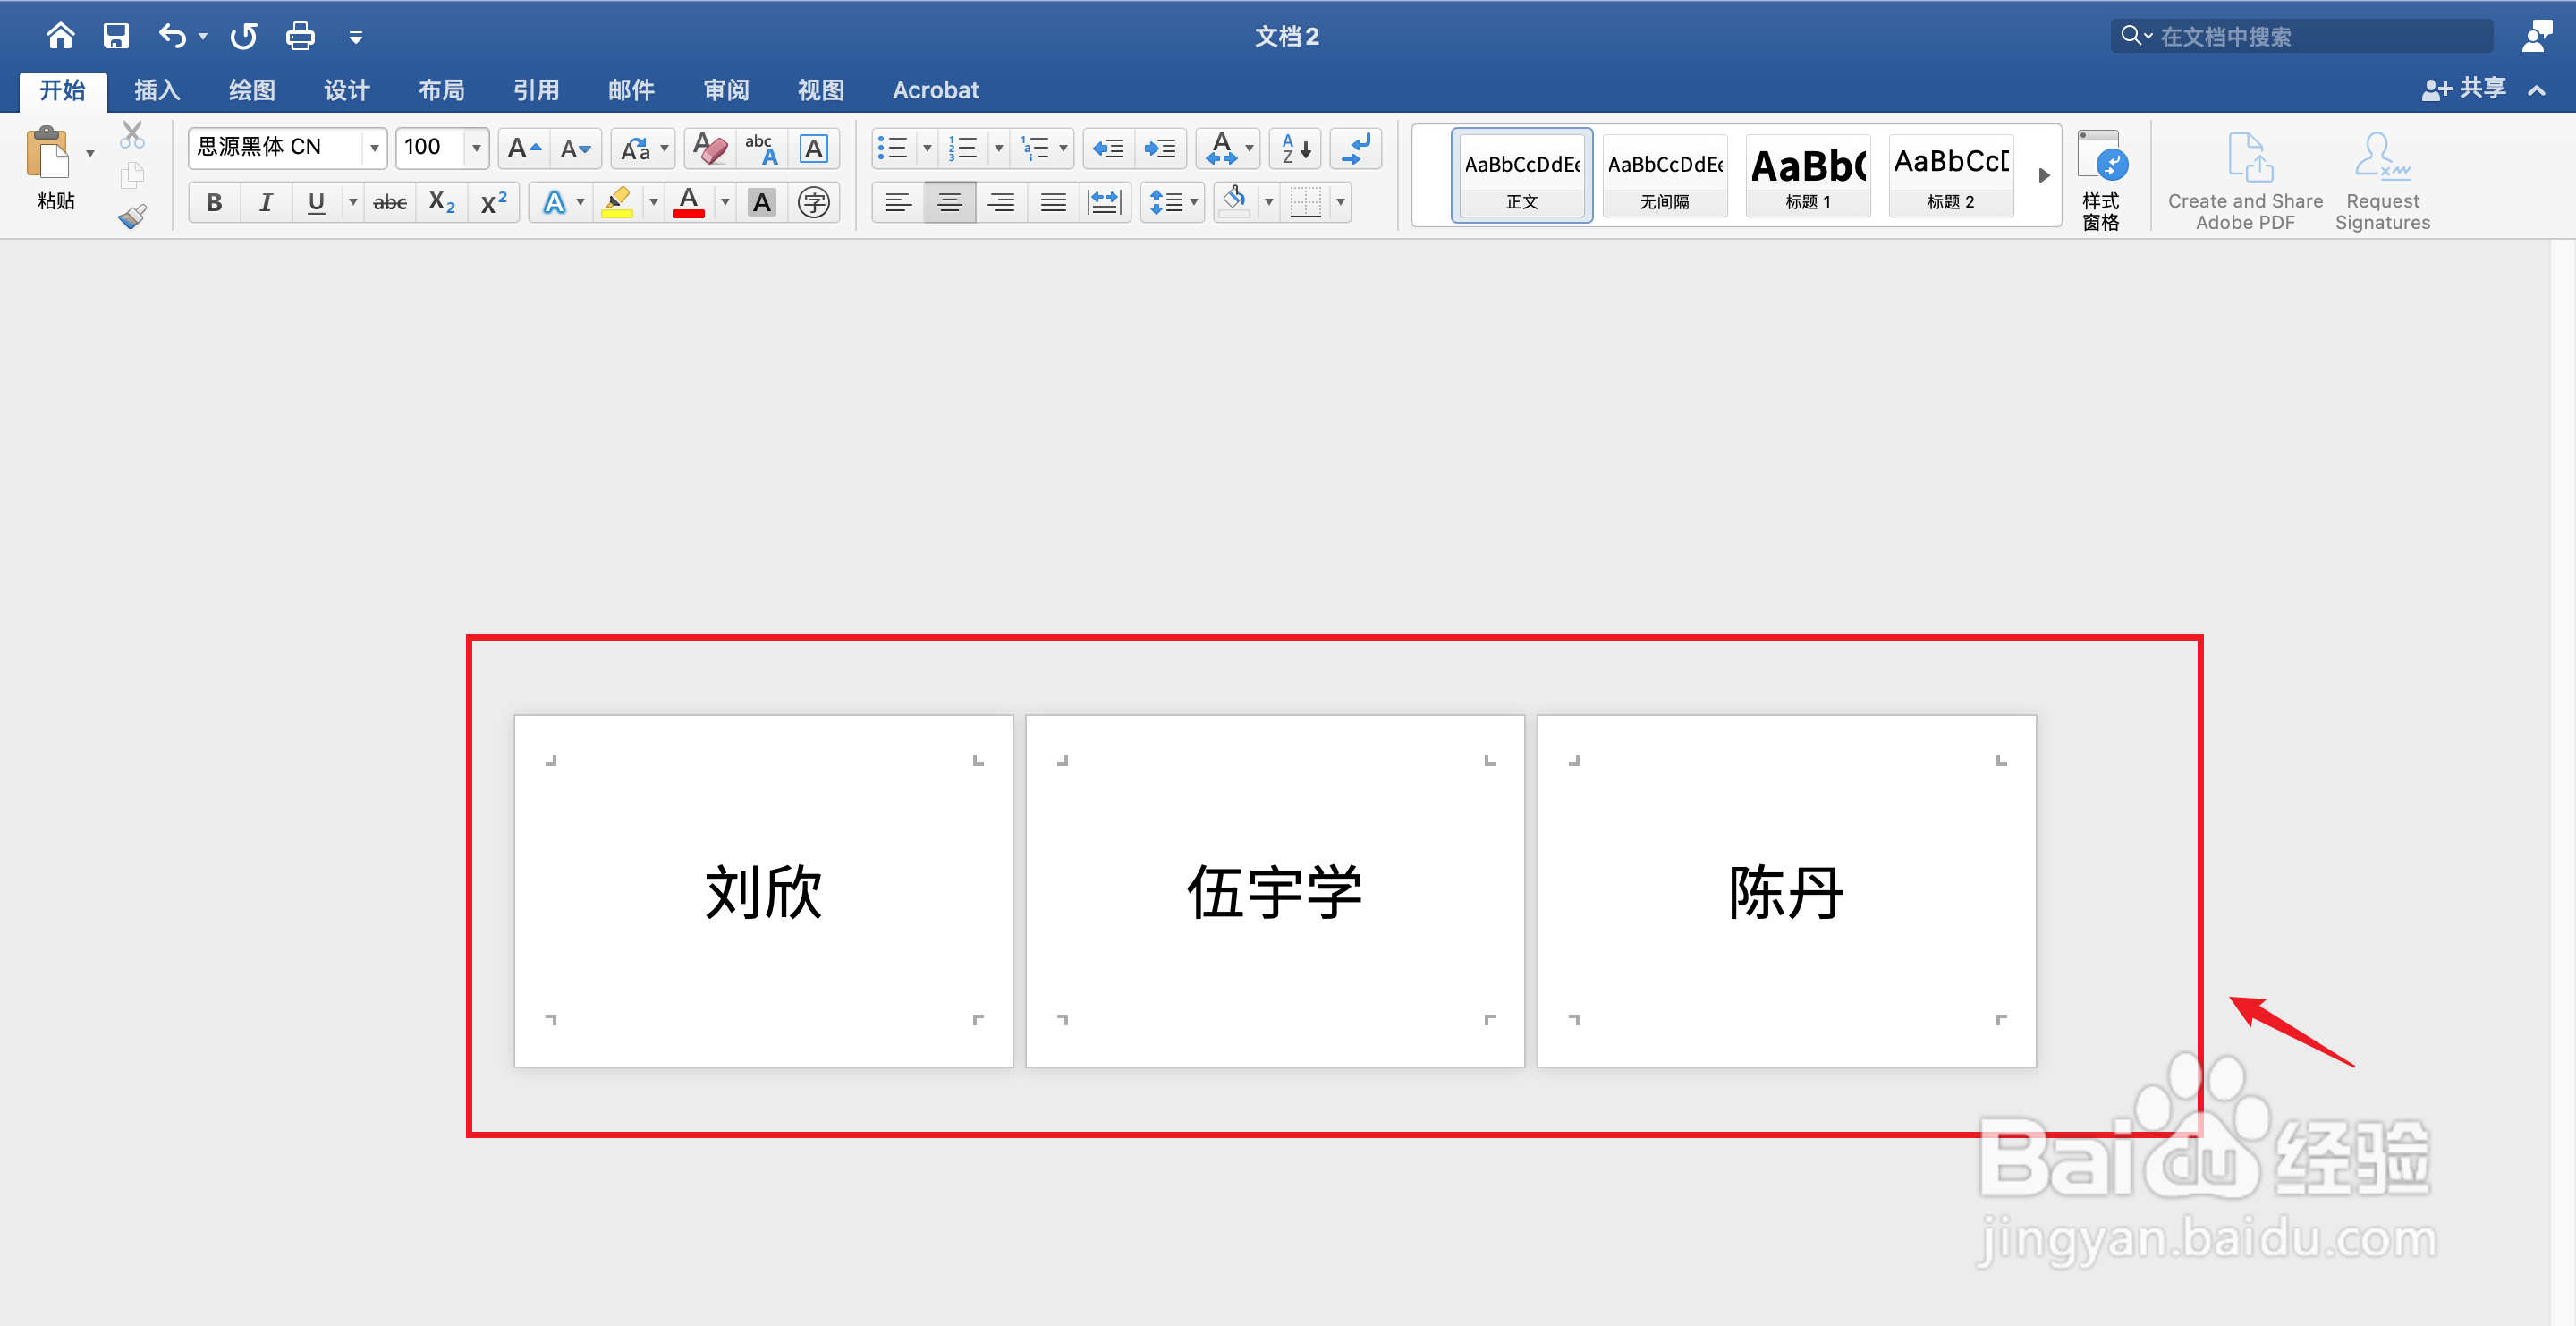2576x1326 pixels.
Task: Apply character border icon
Action: point(814,149)
